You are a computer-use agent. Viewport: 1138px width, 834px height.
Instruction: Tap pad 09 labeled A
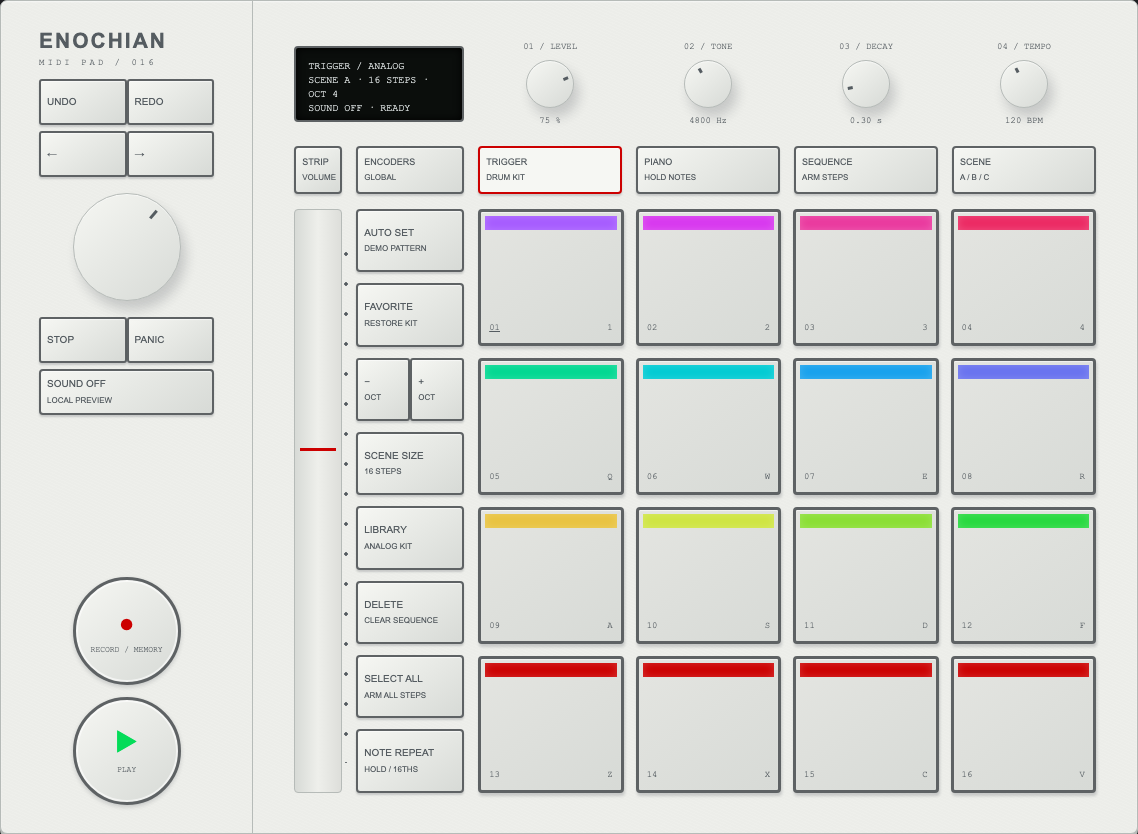click(551, 576)
